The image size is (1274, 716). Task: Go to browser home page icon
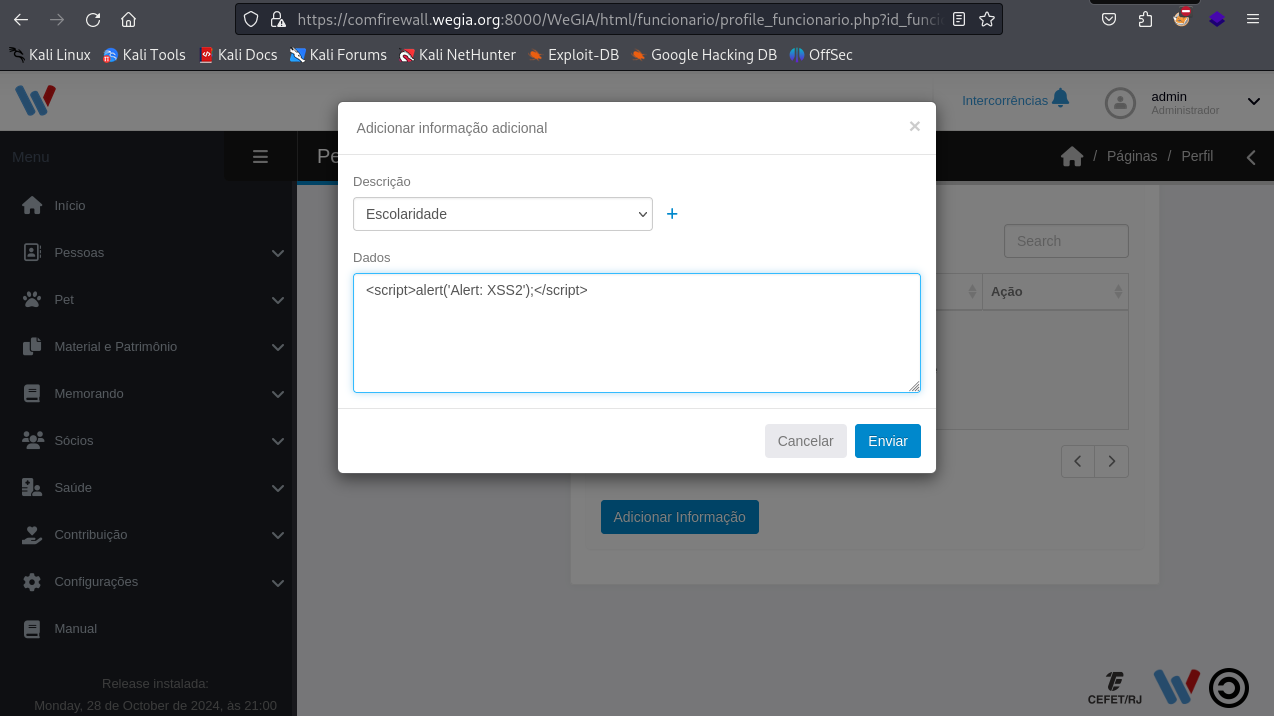[x=128, y=19]
